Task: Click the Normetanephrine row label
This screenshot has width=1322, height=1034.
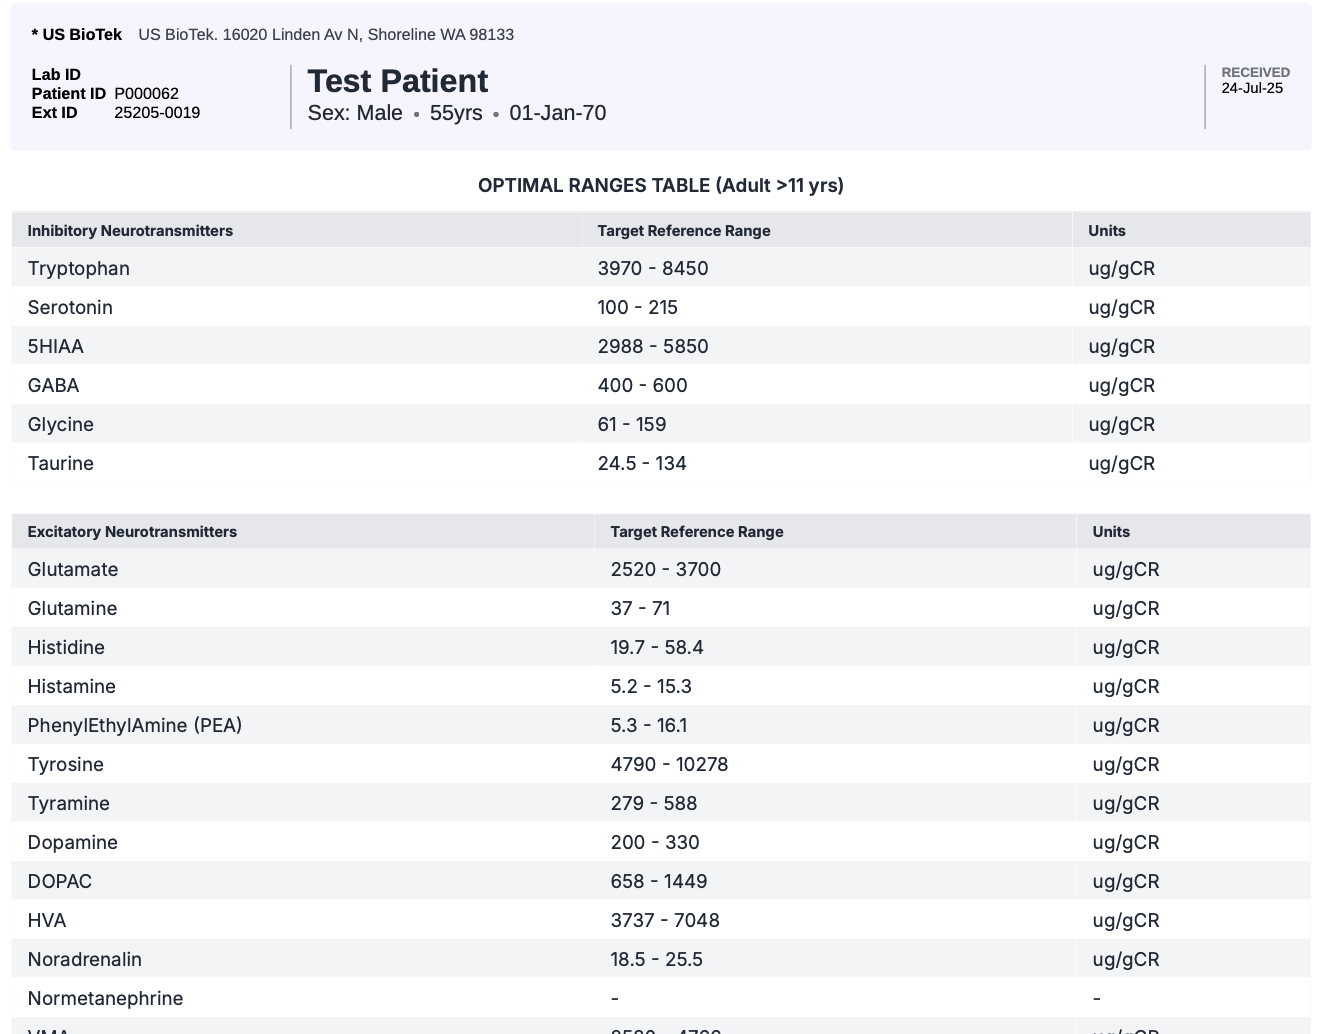Action: coord(105,999)
